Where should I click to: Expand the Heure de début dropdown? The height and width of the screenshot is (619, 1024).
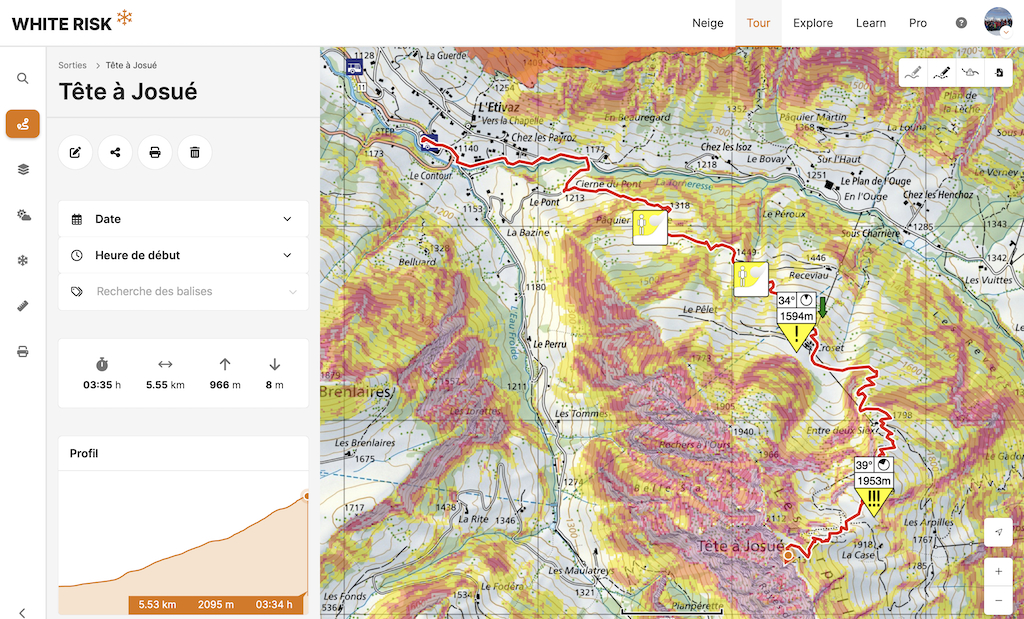183,255
